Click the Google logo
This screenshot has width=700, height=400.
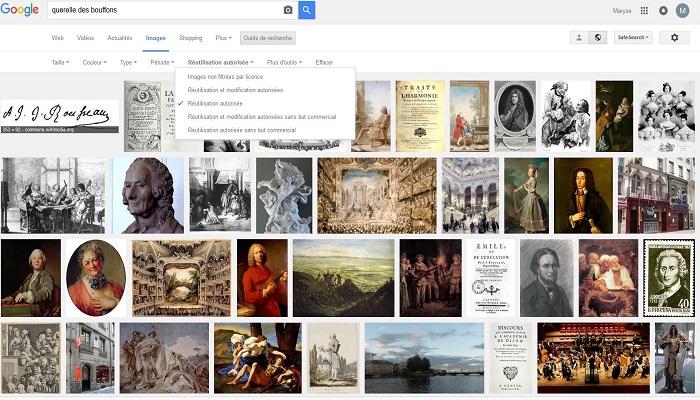[x=20, y=10]
